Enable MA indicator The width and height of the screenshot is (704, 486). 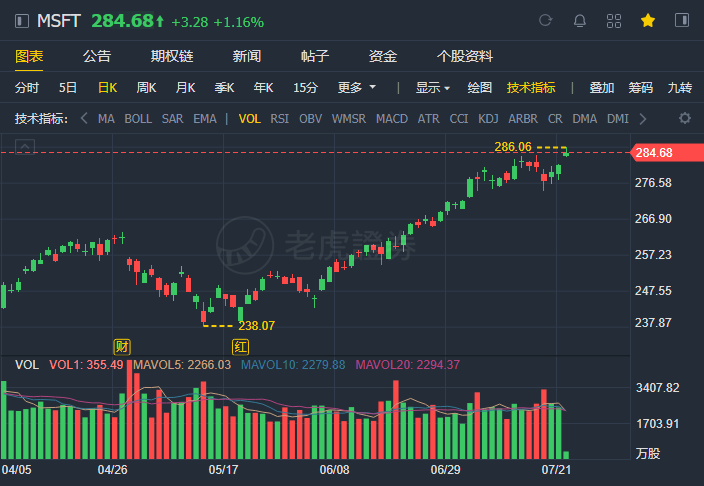pyautogui.click(x=106, y=119)
